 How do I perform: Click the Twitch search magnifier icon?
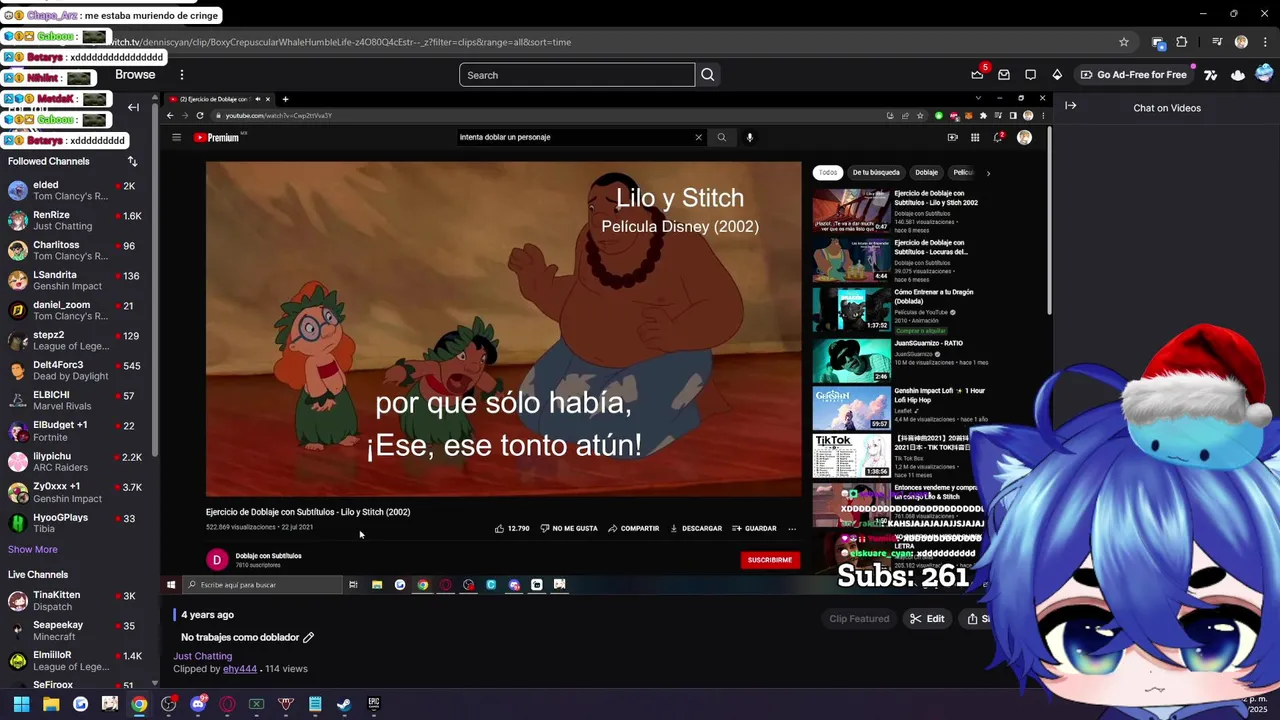coord(708,75)
